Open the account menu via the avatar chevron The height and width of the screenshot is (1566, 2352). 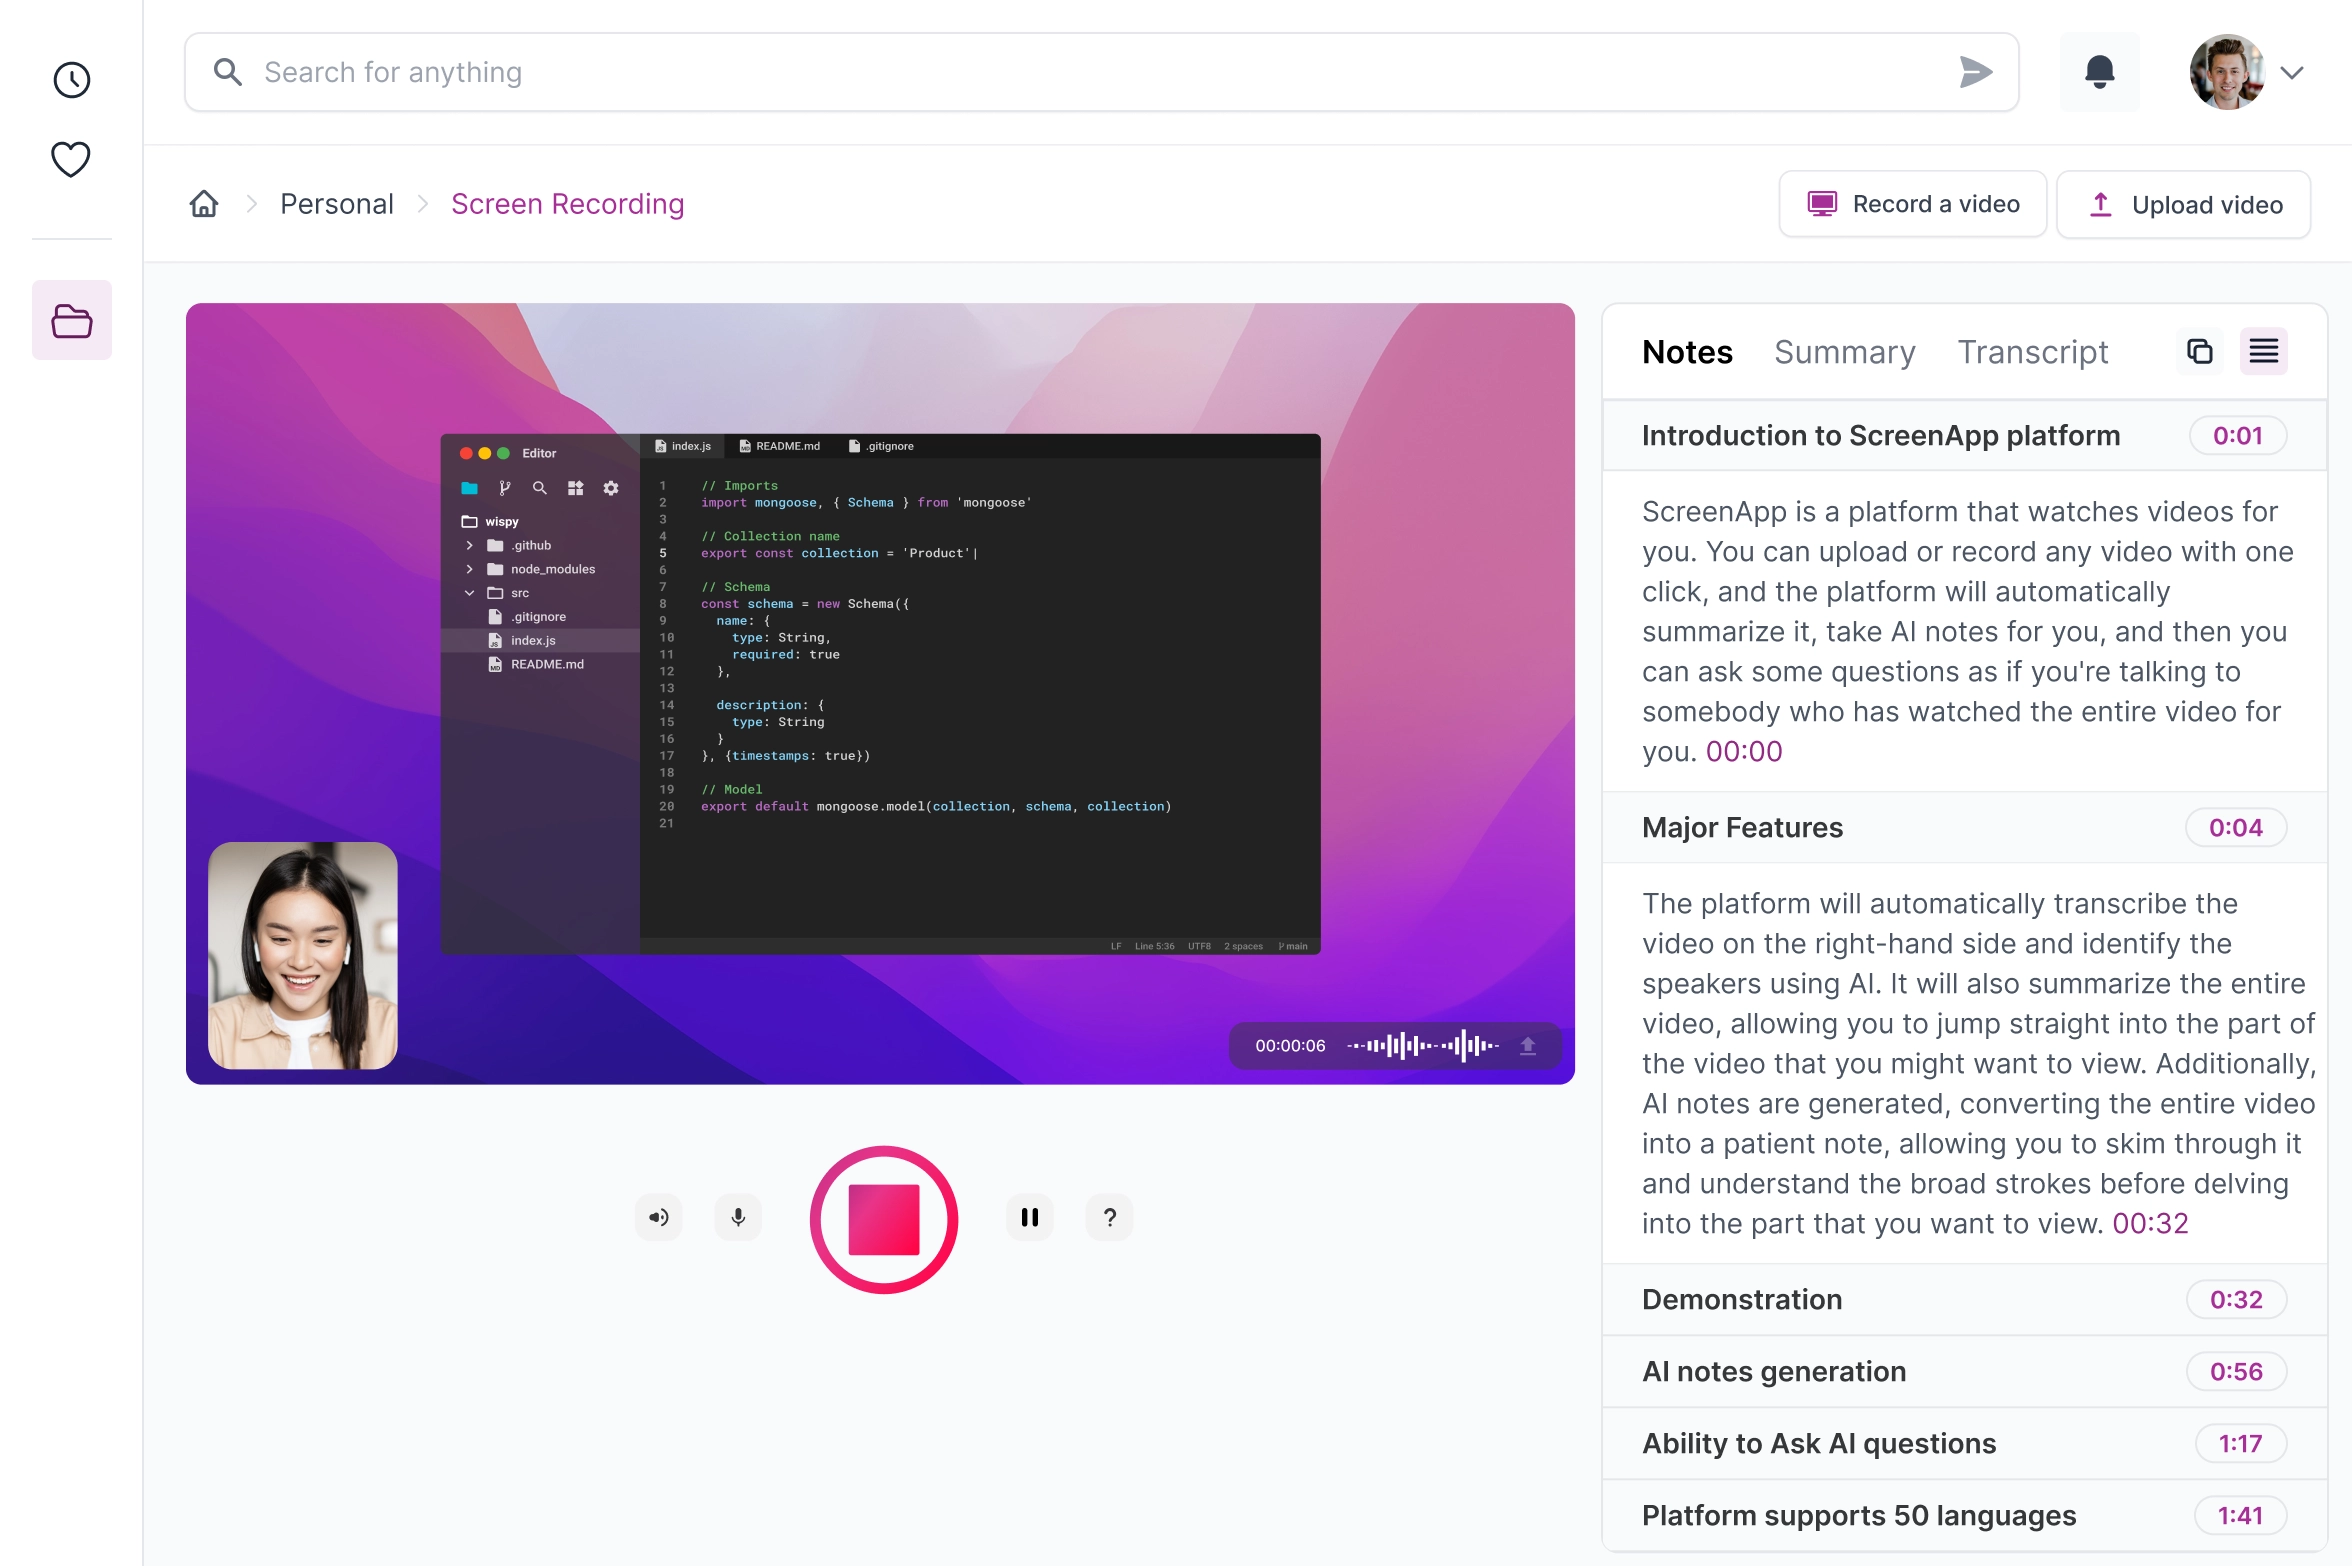click(2292, 71)
